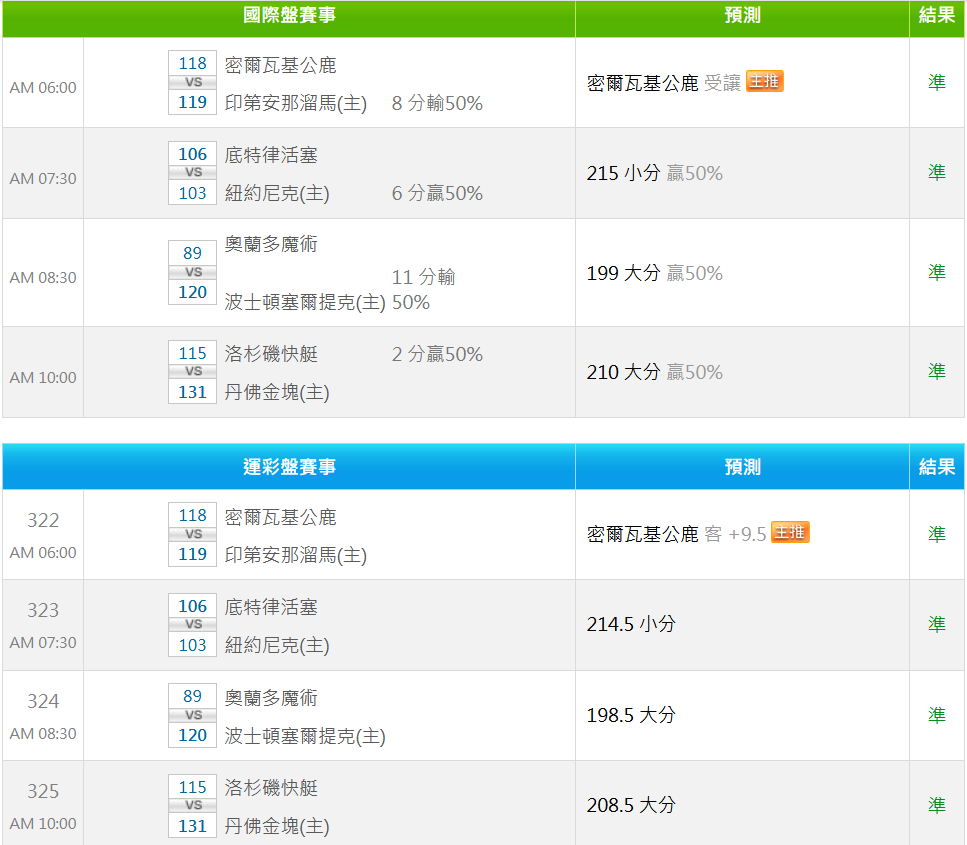Click team 奧蘭多魔術 in game 324
967x845 pixels.
click(271, 698)
